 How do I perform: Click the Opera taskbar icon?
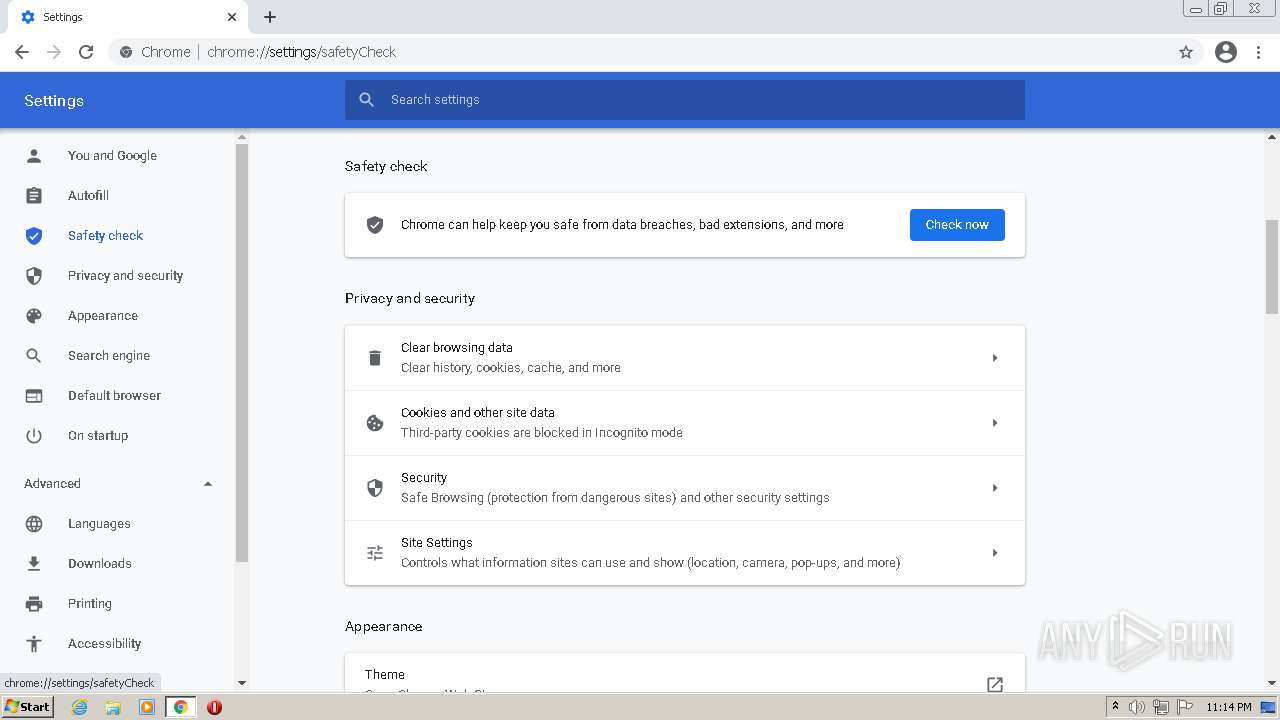click(214, 707)
